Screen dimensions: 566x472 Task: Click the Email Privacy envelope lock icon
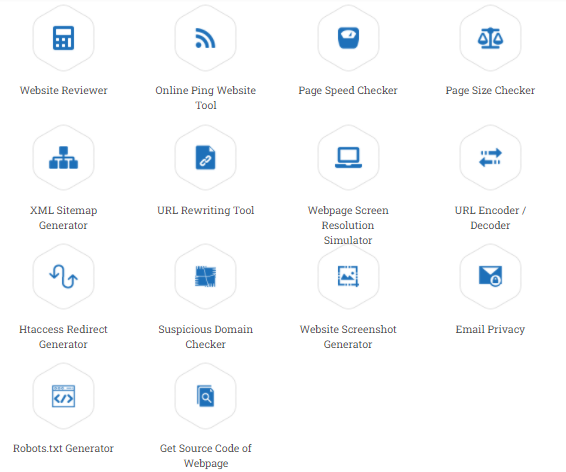point(490,276)
